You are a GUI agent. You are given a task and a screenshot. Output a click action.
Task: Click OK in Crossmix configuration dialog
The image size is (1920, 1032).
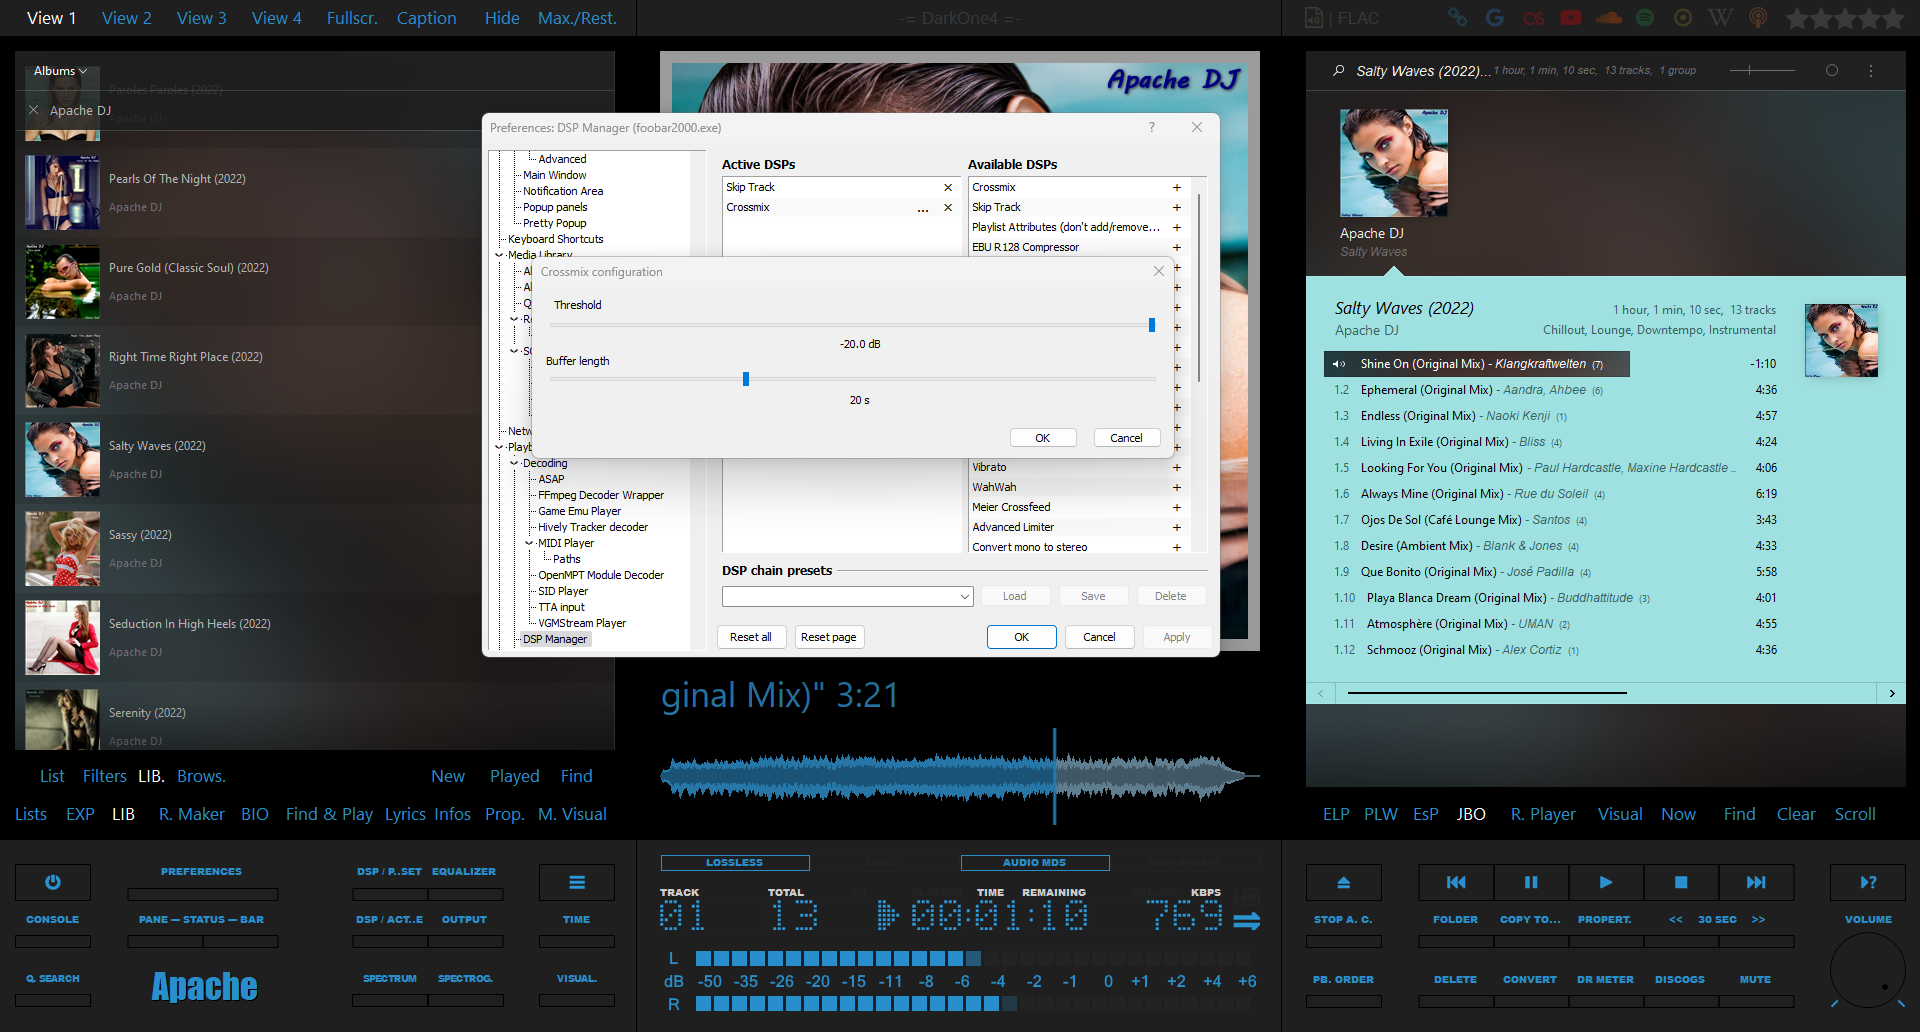pos(1043,438)
